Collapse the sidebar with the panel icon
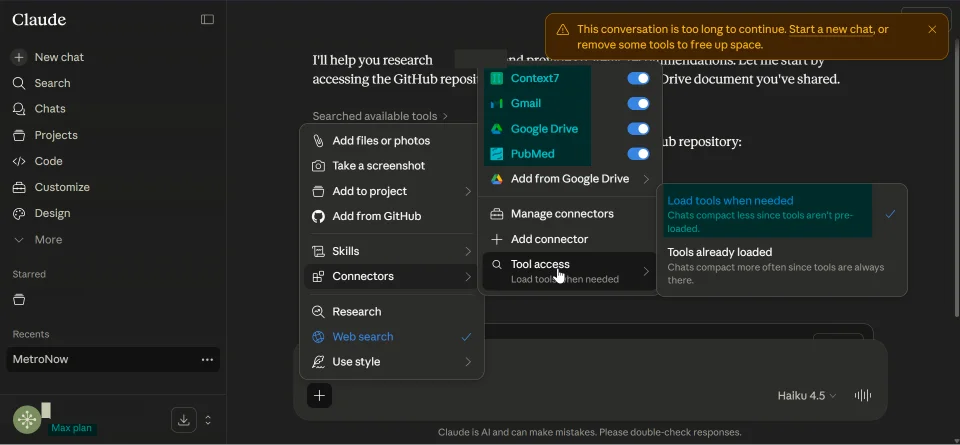 [x=208, y=20]
